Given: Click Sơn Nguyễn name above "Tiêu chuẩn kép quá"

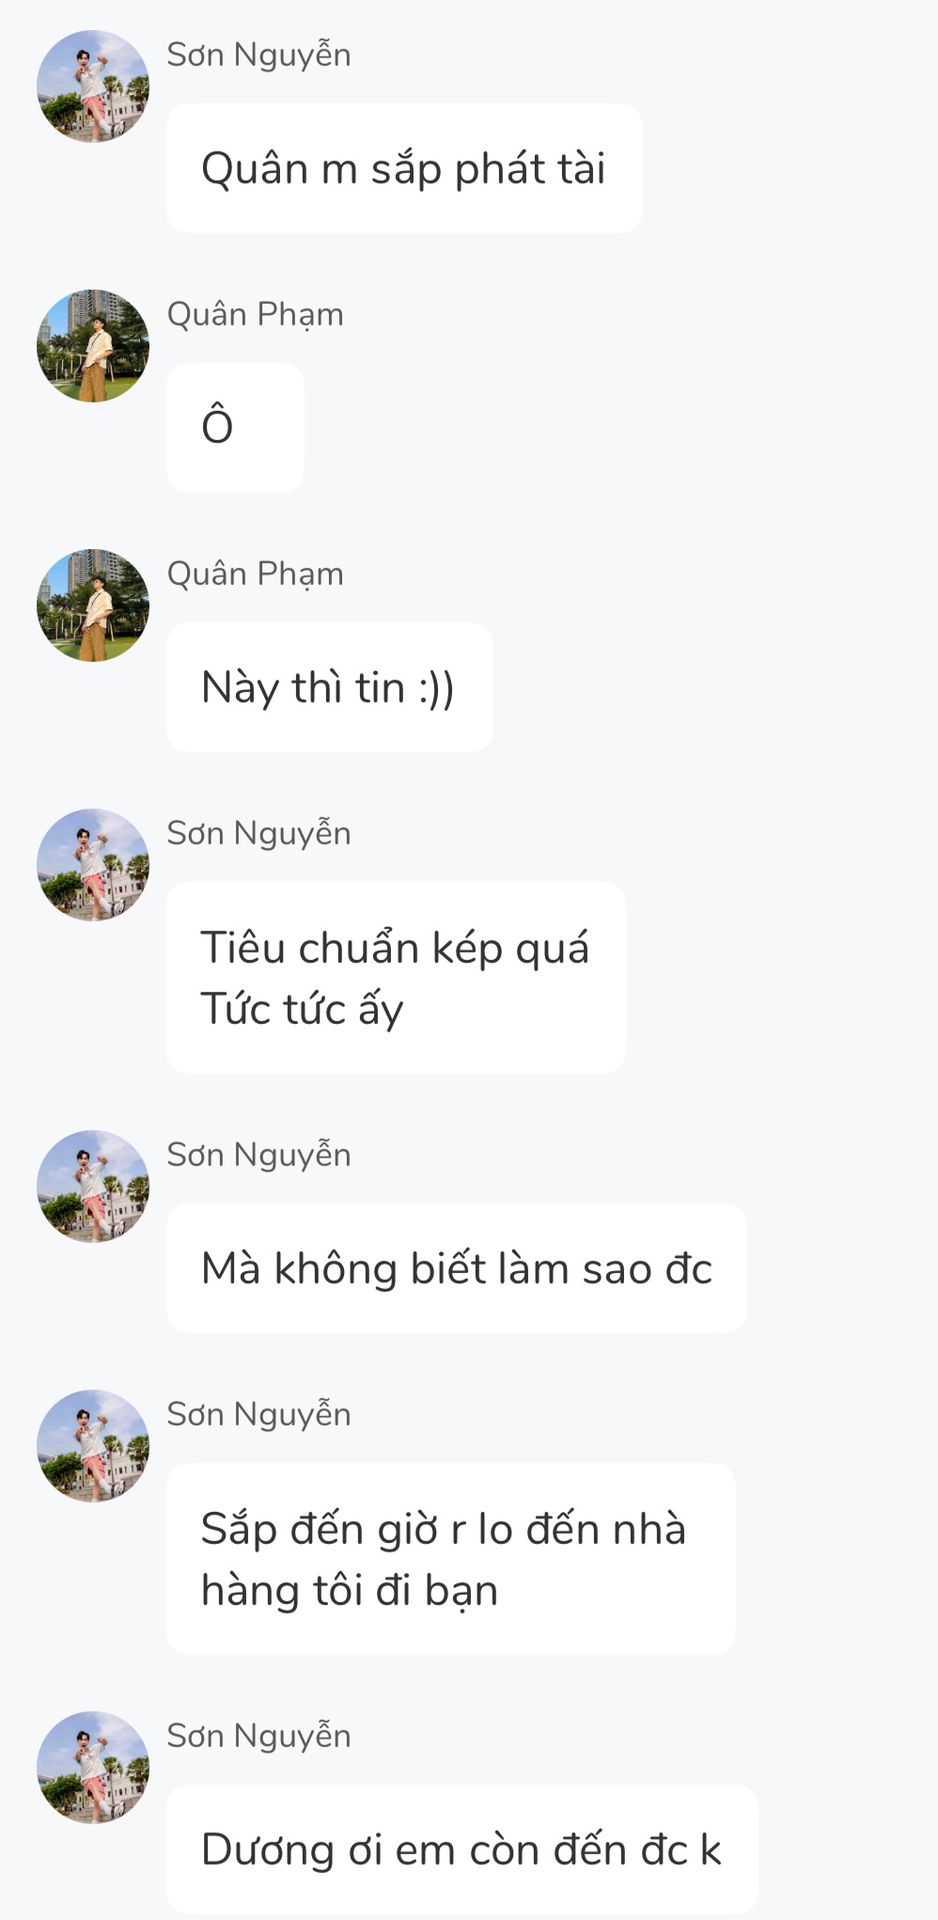Looking at the screenshot, I should coord(258,834).
